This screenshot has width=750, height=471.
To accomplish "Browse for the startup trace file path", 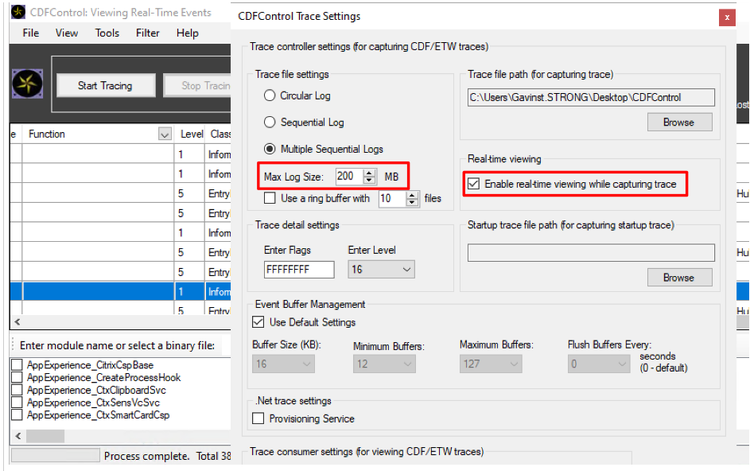I will coord(679,277).
